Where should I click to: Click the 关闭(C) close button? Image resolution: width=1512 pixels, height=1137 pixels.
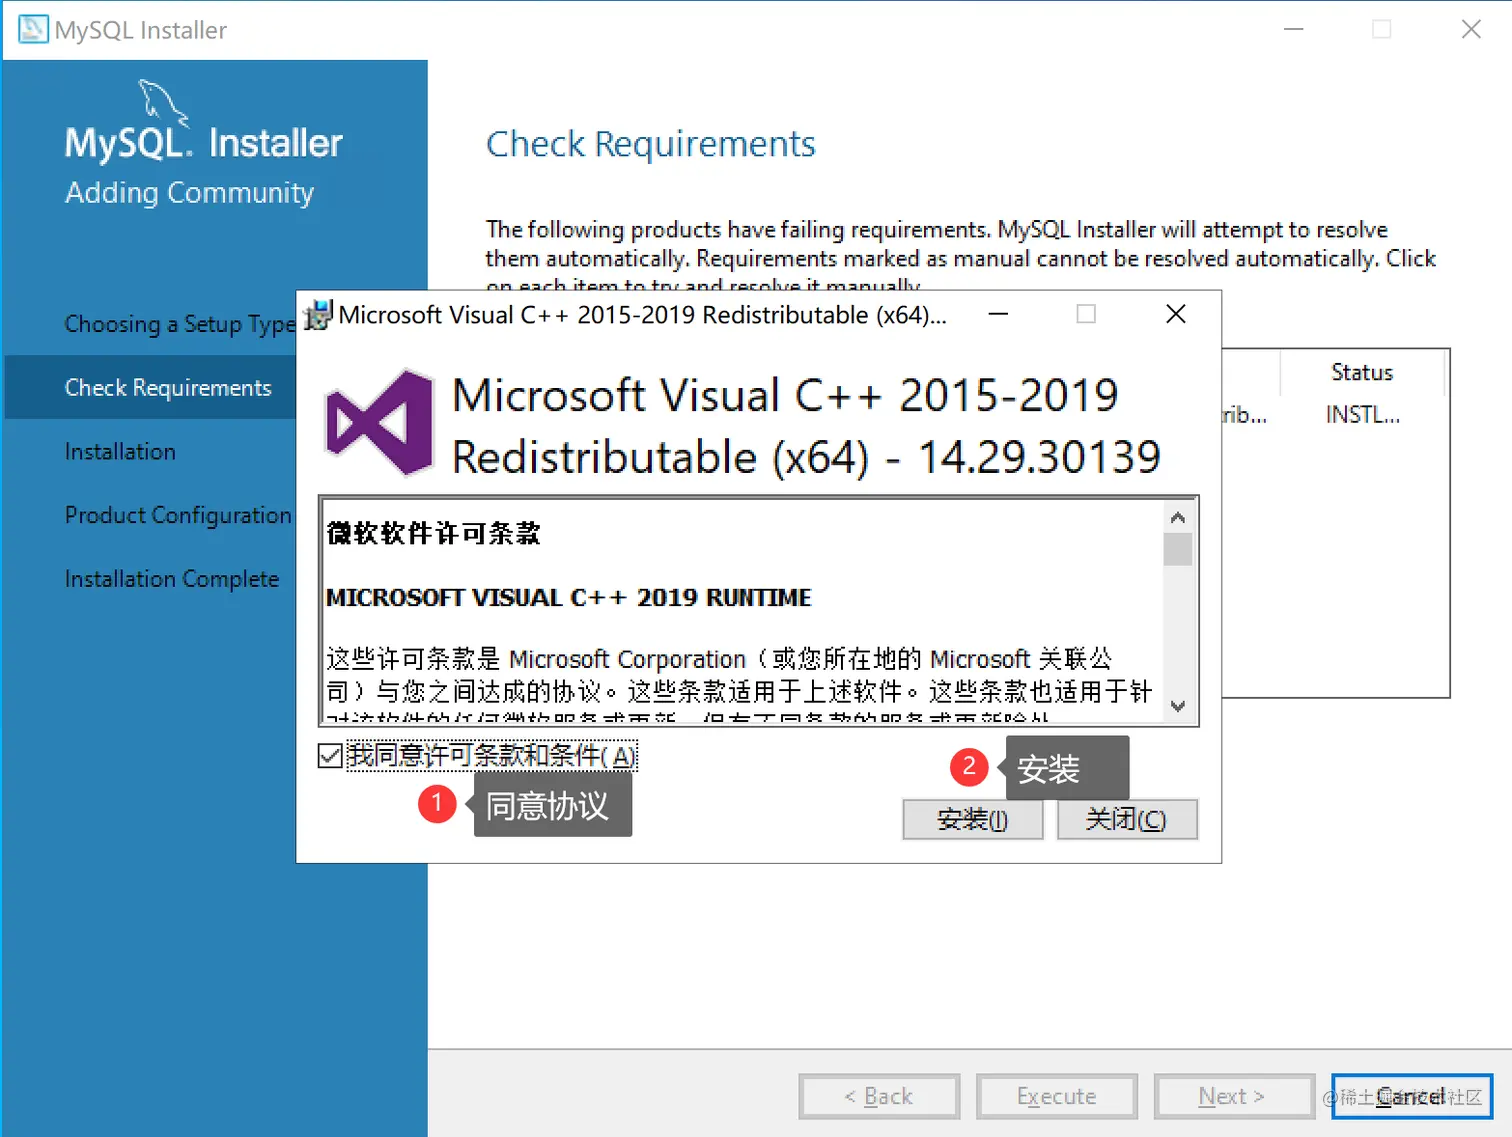pos(1127,820)
